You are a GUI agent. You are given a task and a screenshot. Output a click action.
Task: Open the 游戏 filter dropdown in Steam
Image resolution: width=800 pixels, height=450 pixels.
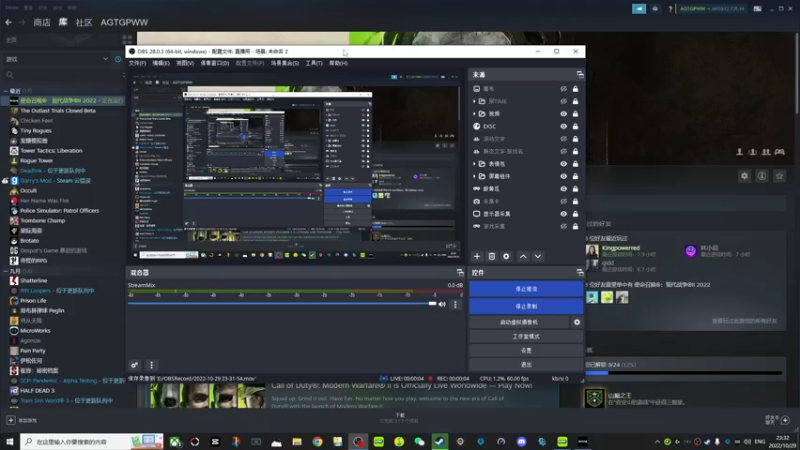(x=56, y=59)
